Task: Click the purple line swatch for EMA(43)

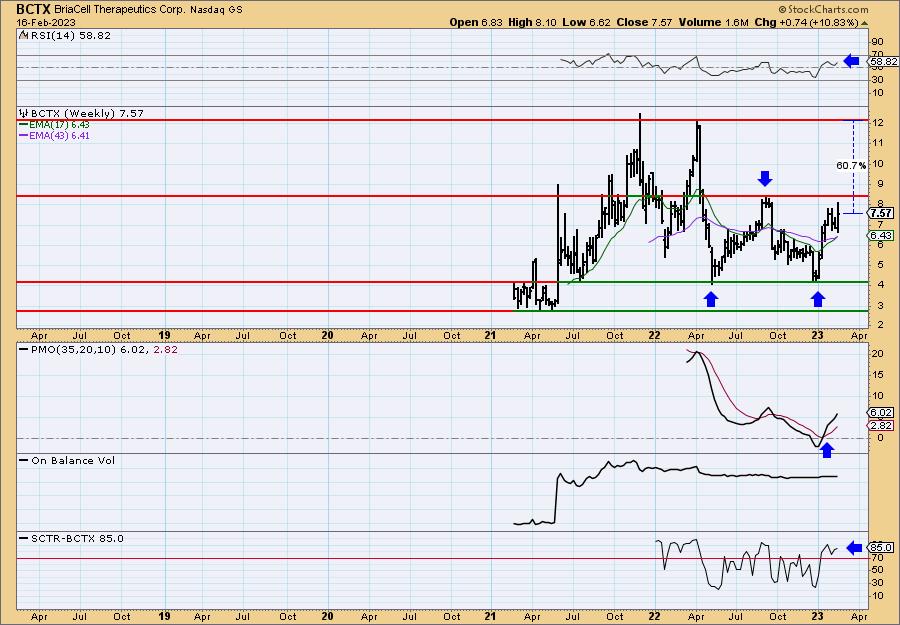Action: [24, 135]
